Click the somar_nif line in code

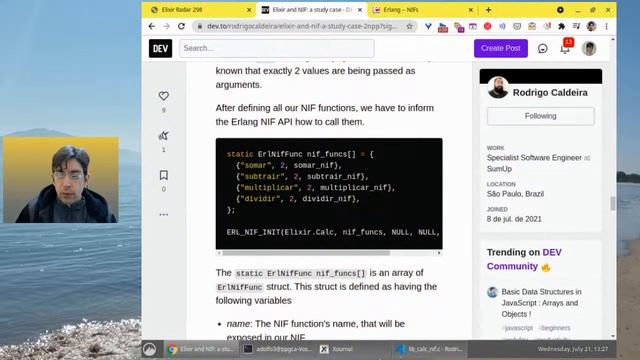coord(289,165)
